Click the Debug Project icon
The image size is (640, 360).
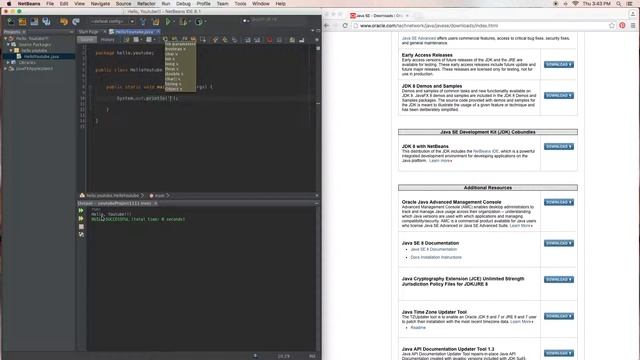[x=183, y=21]
